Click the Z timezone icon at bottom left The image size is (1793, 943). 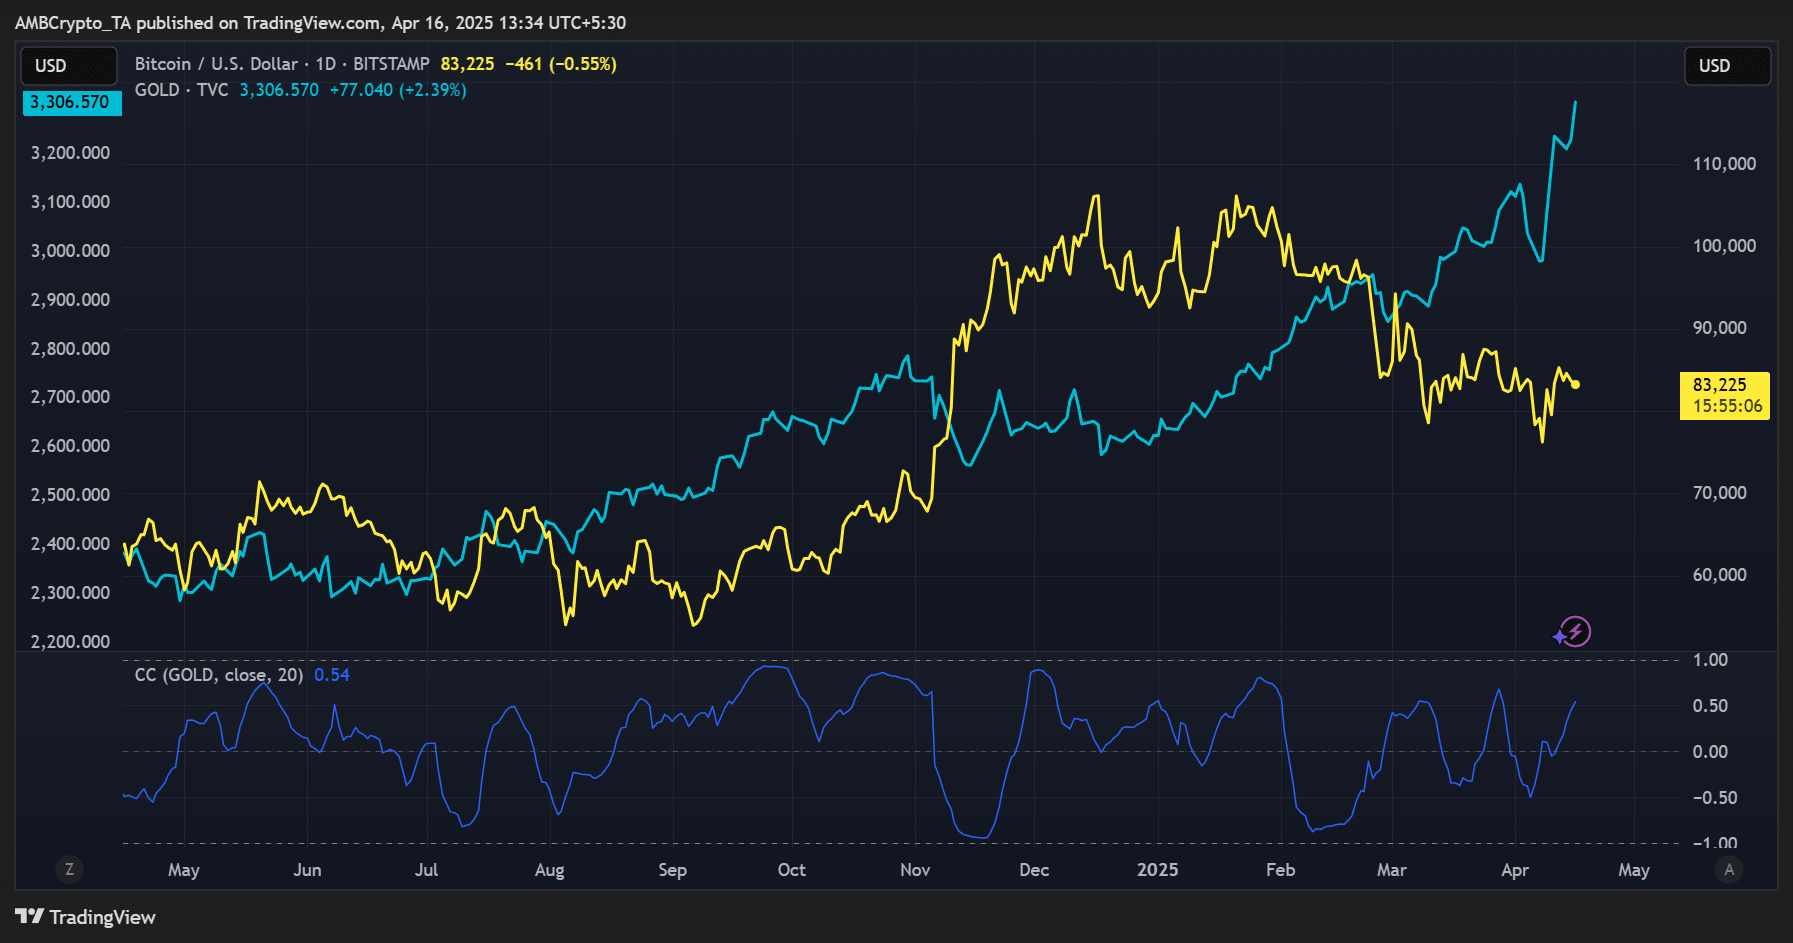pos(69,869)
